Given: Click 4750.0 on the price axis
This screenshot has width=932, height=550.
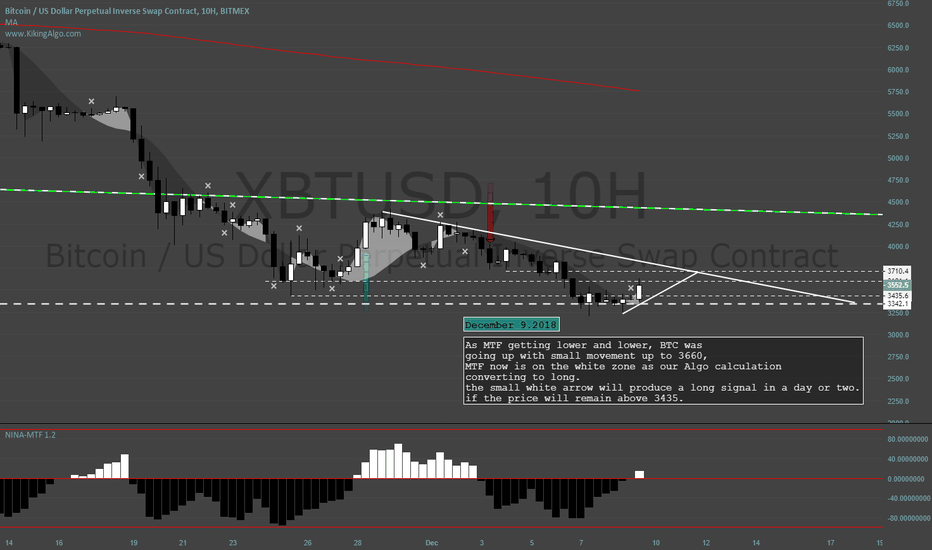Looking at the screenshot, I should [x=898, y=180].
